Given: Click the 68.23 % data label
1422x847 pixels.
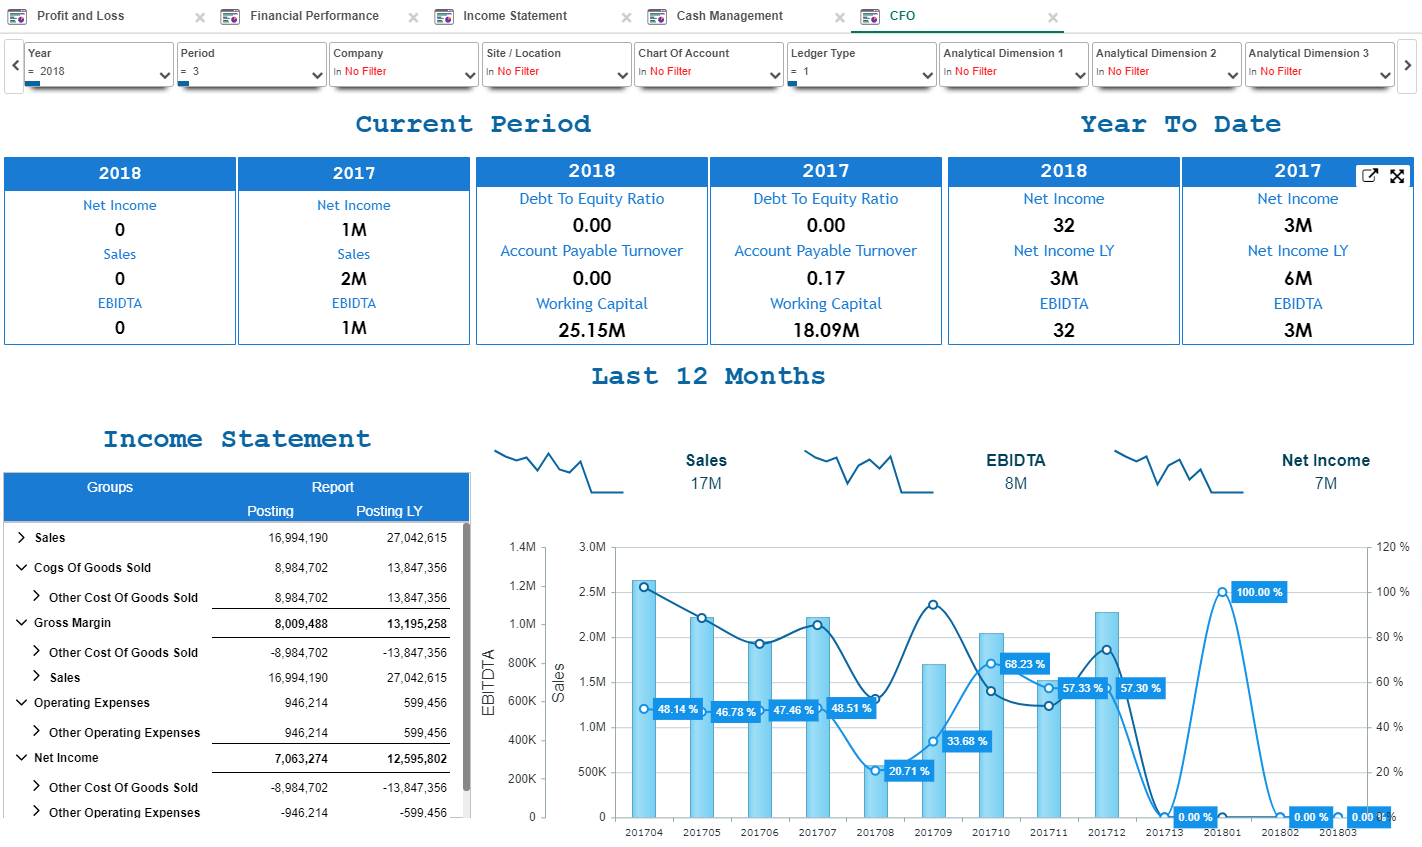Looking at the screenshot, I should point(1024,664).
